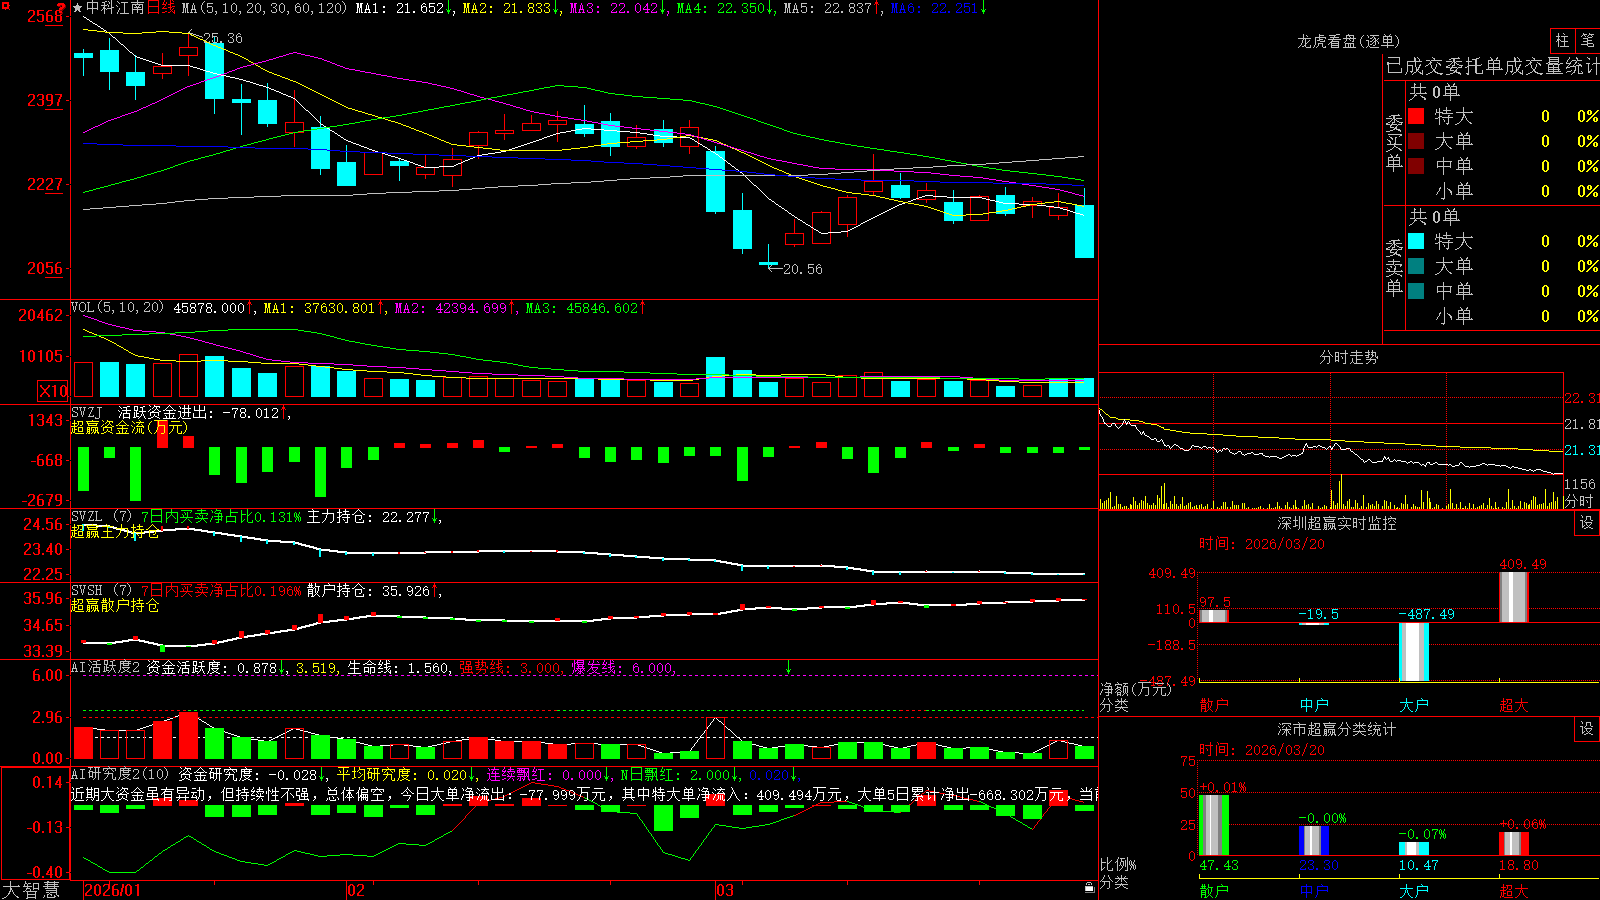Screen dimensions: 1600x900
Task: Click dark red 大单 swatch under 委买单
Action: point(1416,141)
